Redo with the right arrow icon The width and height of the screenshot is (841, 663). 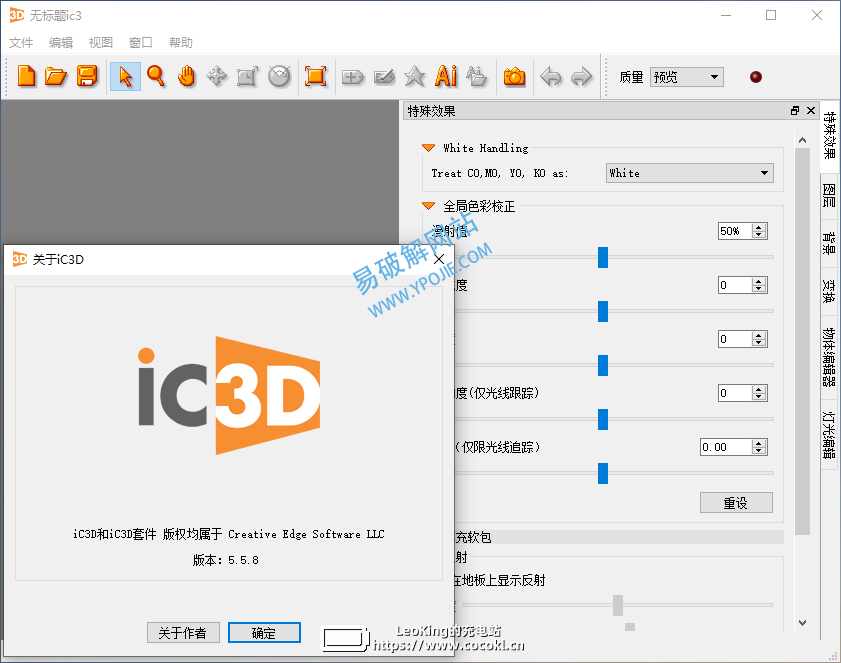coord(581,77)
